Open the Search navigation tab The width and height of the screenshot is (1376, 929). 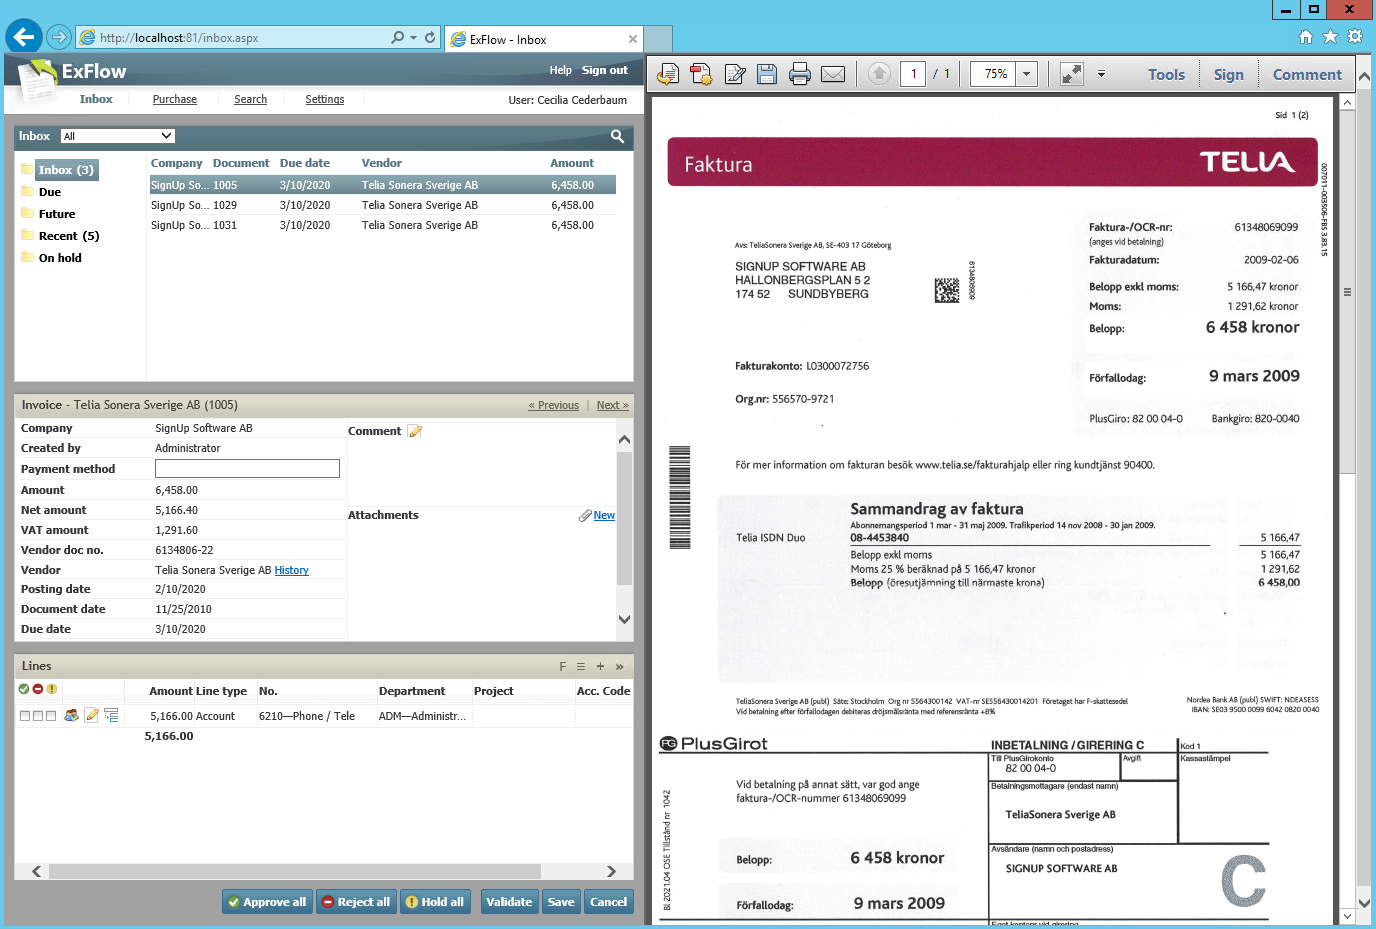click(x=250, y=99)
